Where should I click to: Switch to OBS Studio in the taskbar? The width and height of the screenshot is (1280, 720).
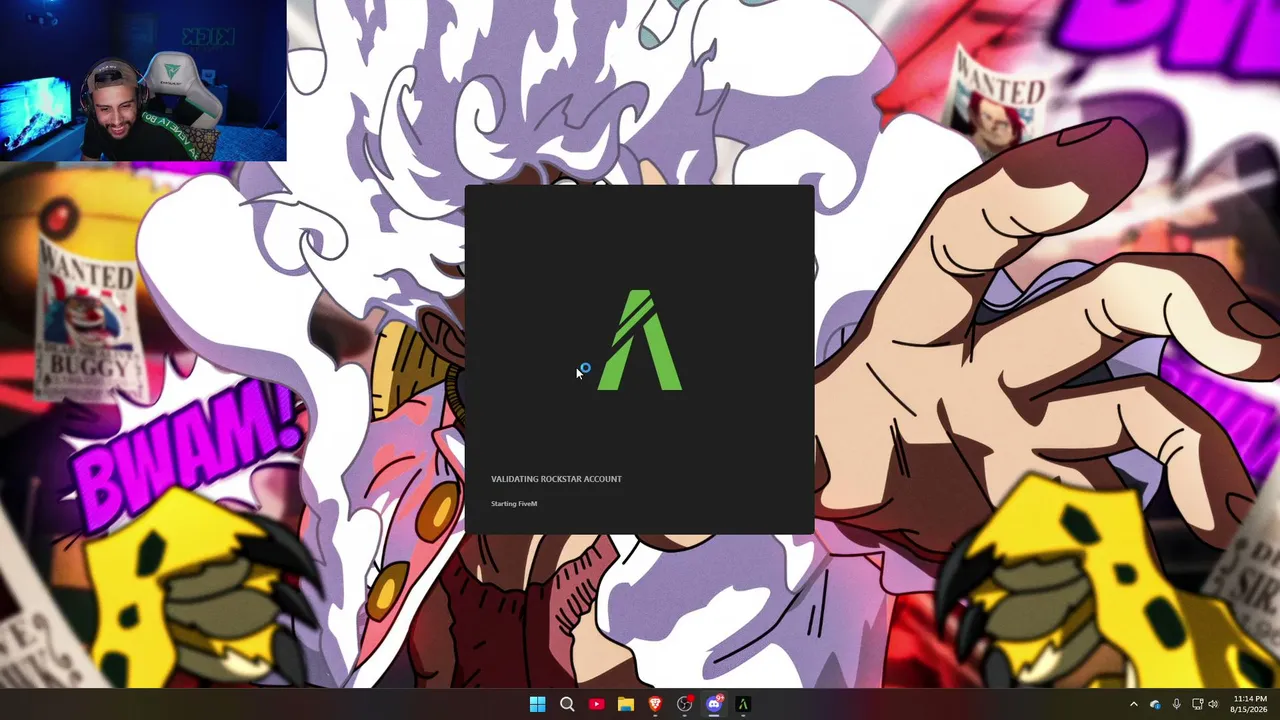(x=684, y=704)
